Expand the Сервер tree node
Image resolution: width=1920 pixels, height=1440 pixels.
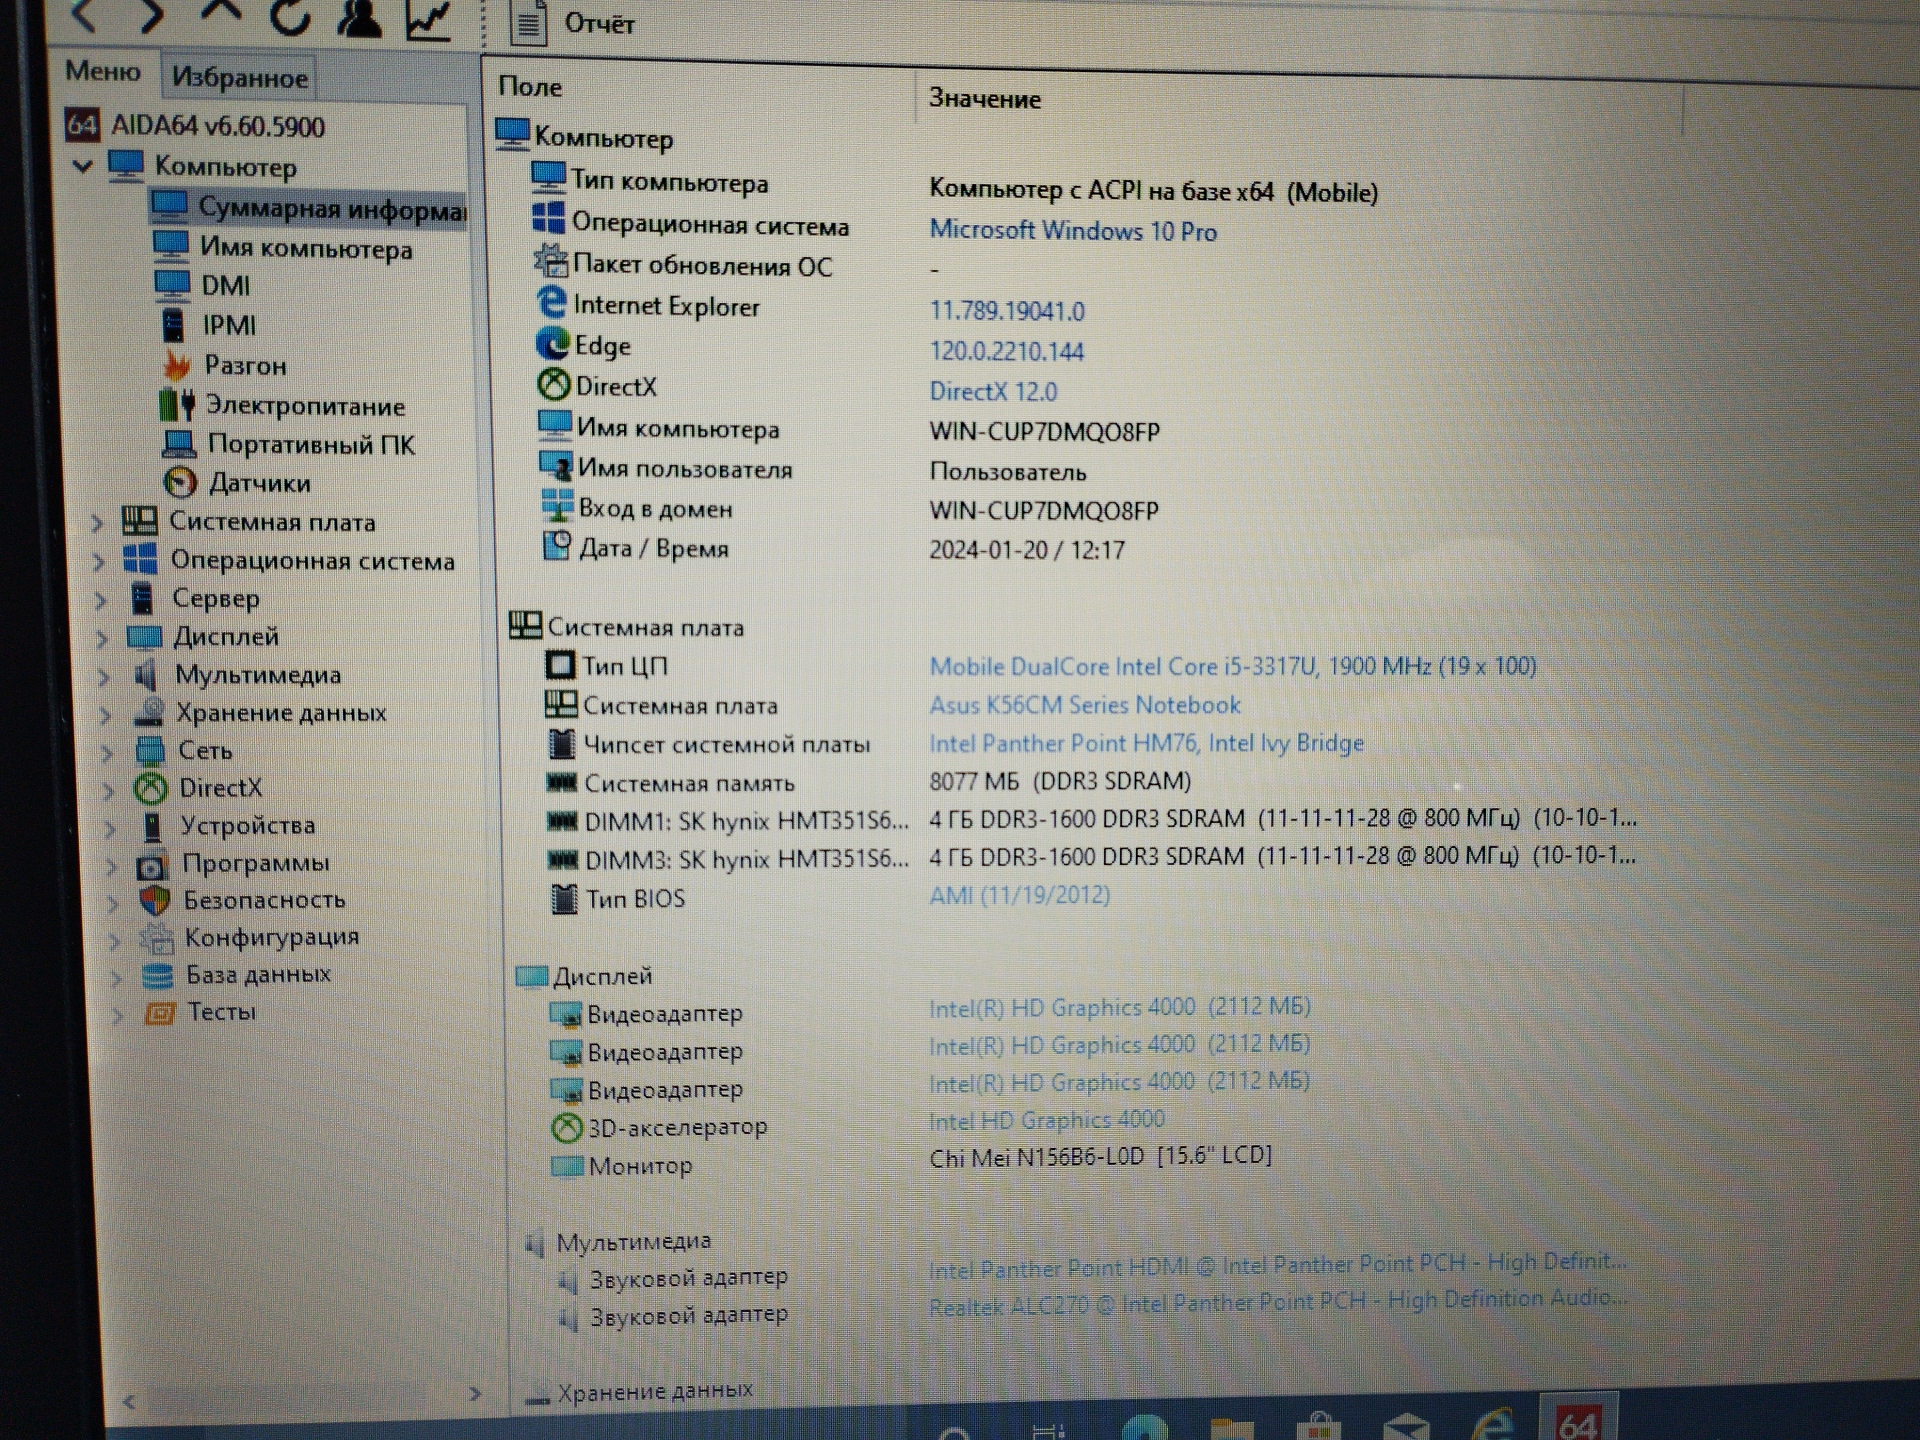click(x=100, y=599)
